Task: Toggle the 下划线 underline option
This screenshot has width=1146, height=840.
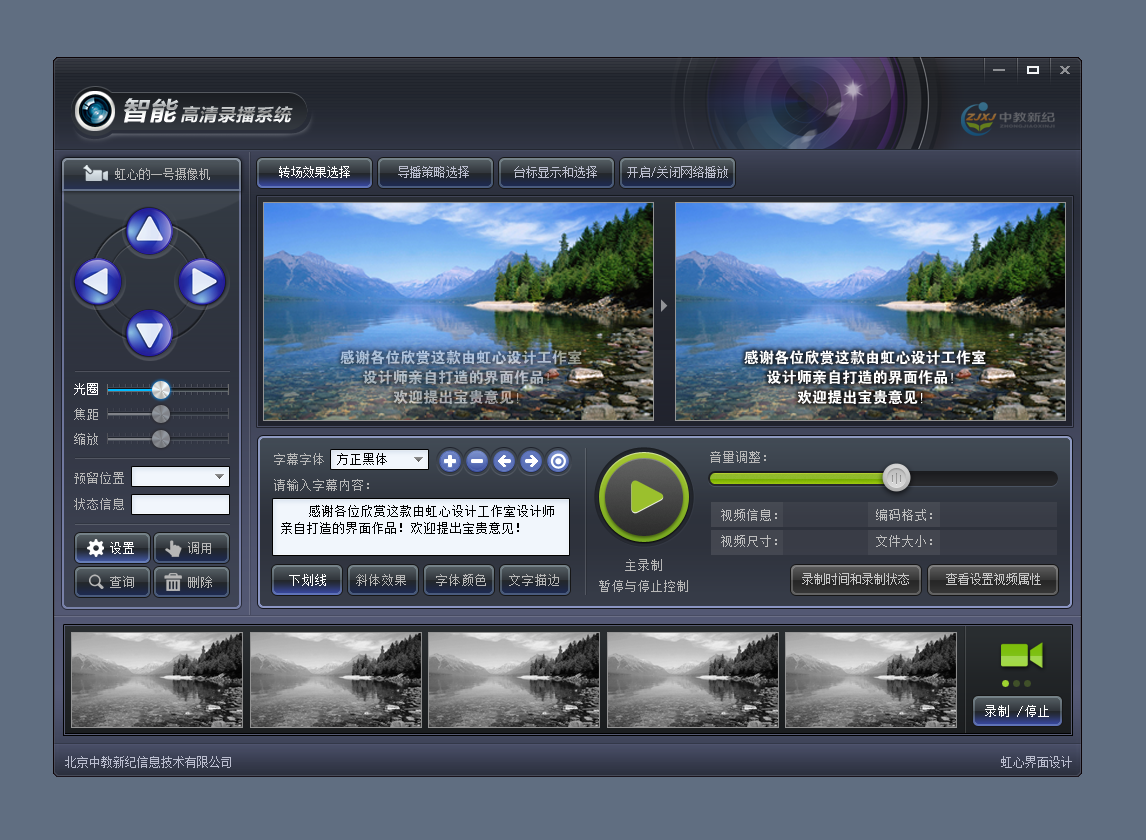Action: pyautogui.click(x=307, y=580)
